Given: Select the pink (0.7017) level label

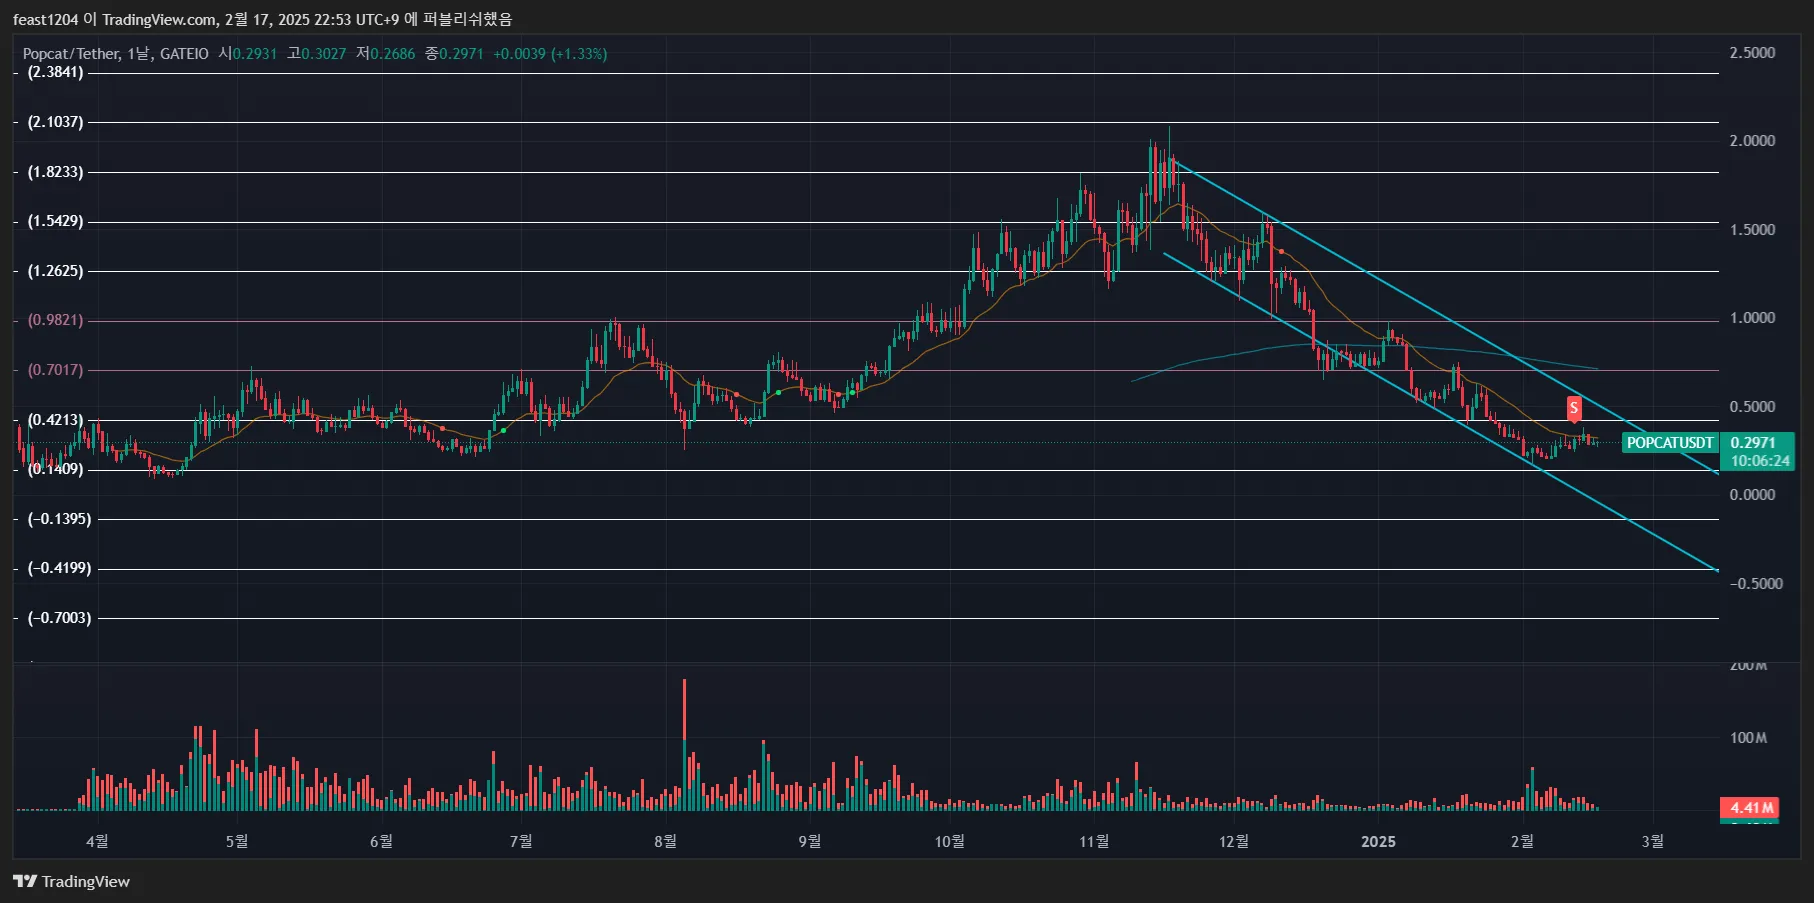Looking at the screenshot, I should (55, 370).
